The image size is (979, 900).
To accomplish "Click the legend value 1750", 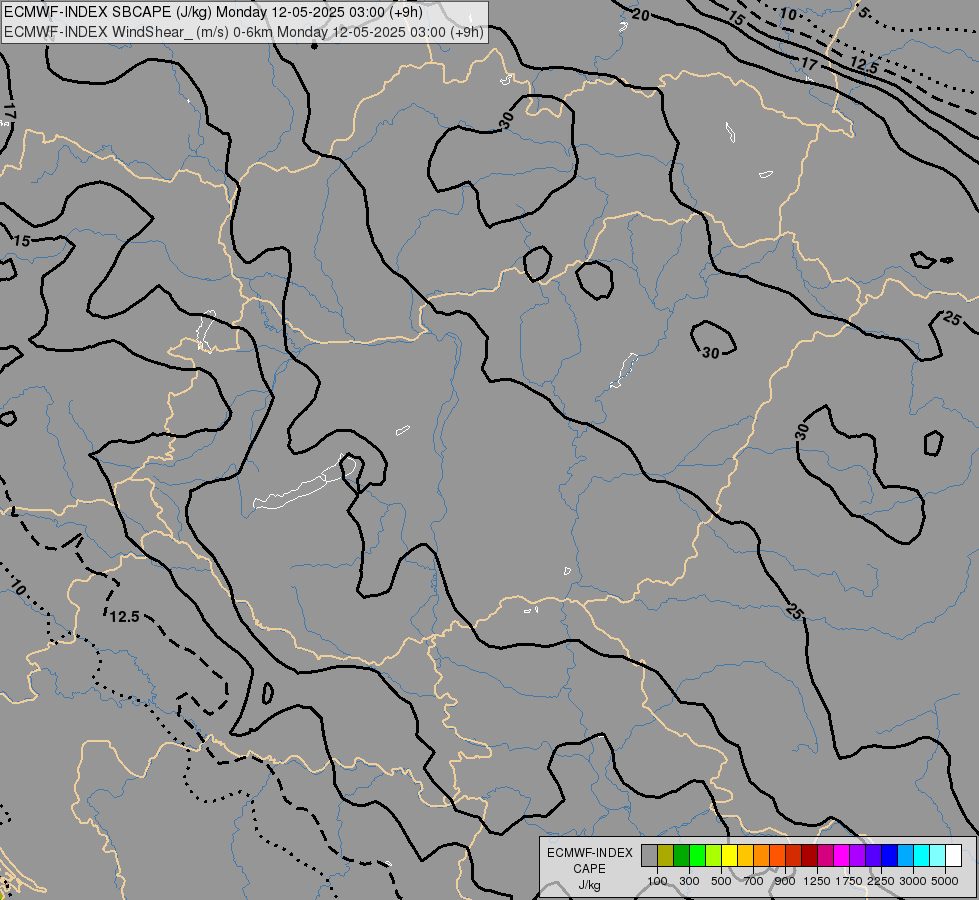I will pos(849,881).
